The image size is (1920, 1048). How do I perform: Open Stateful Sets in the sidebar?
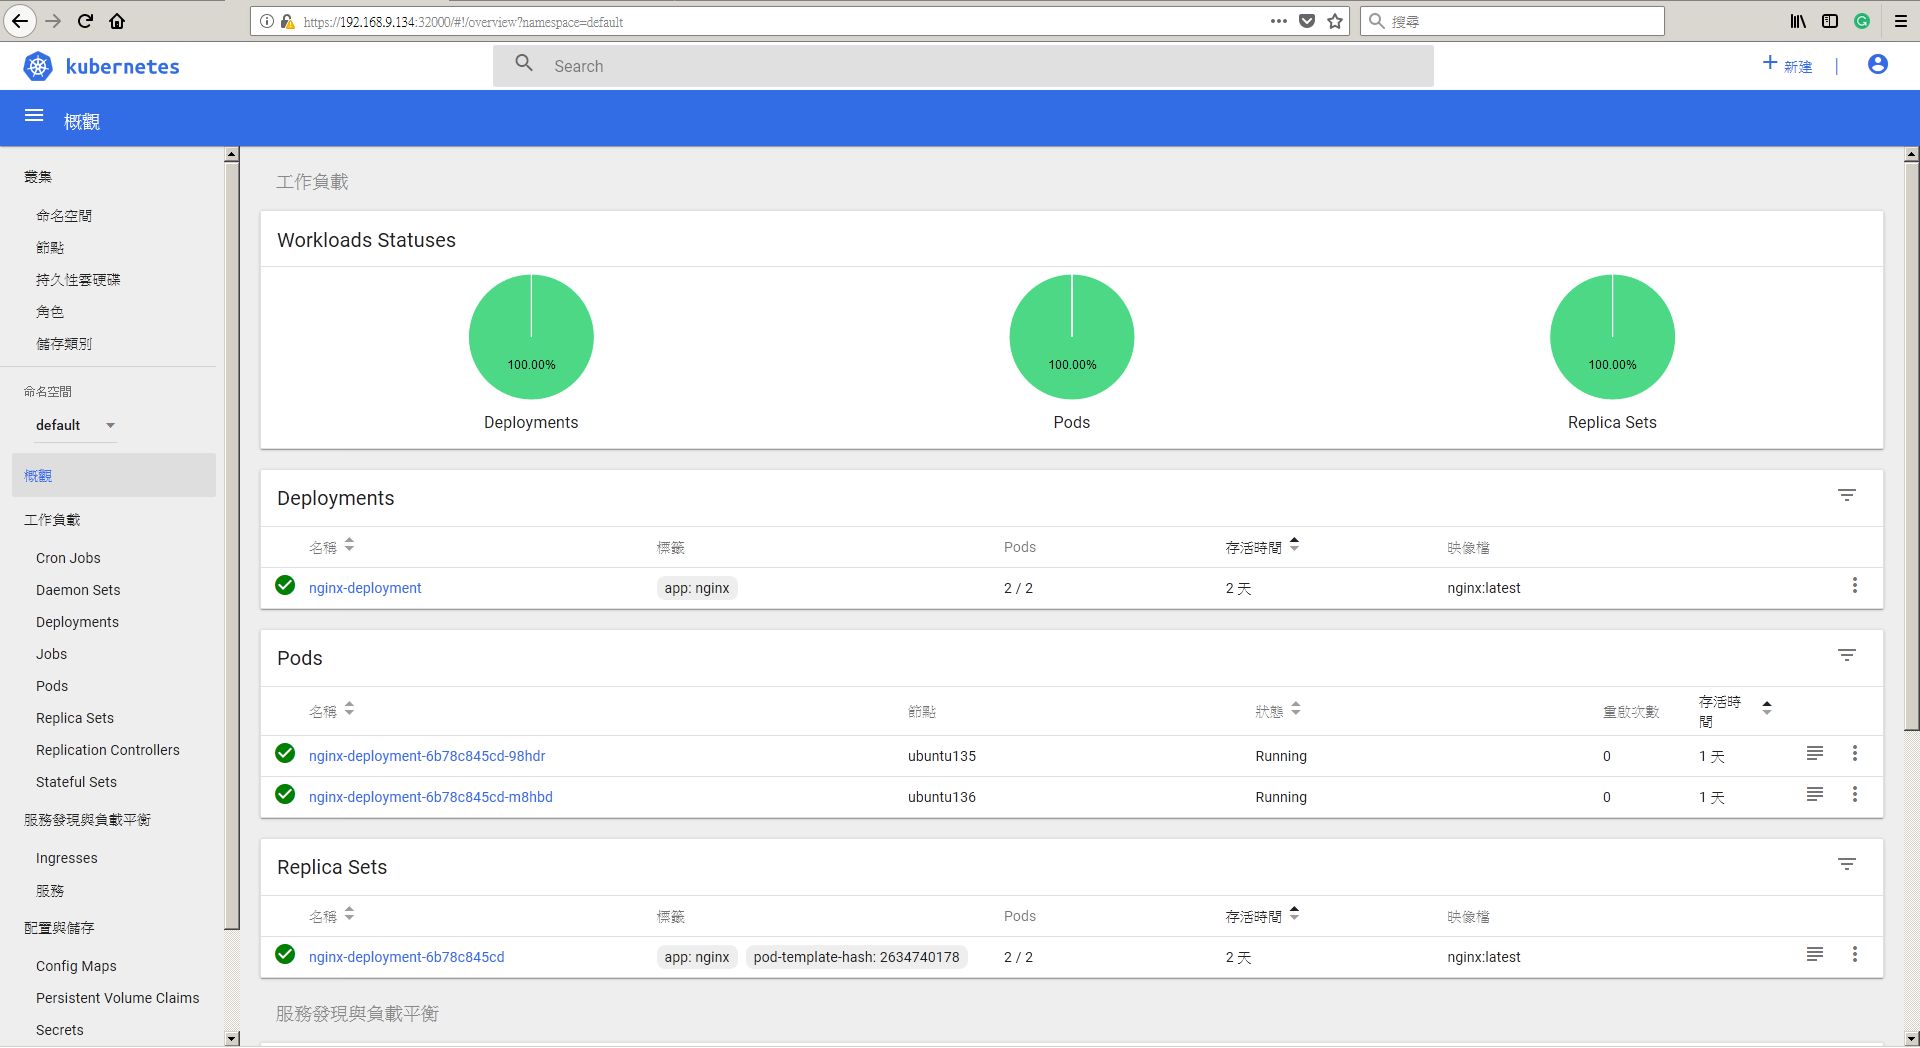[76, 782]
